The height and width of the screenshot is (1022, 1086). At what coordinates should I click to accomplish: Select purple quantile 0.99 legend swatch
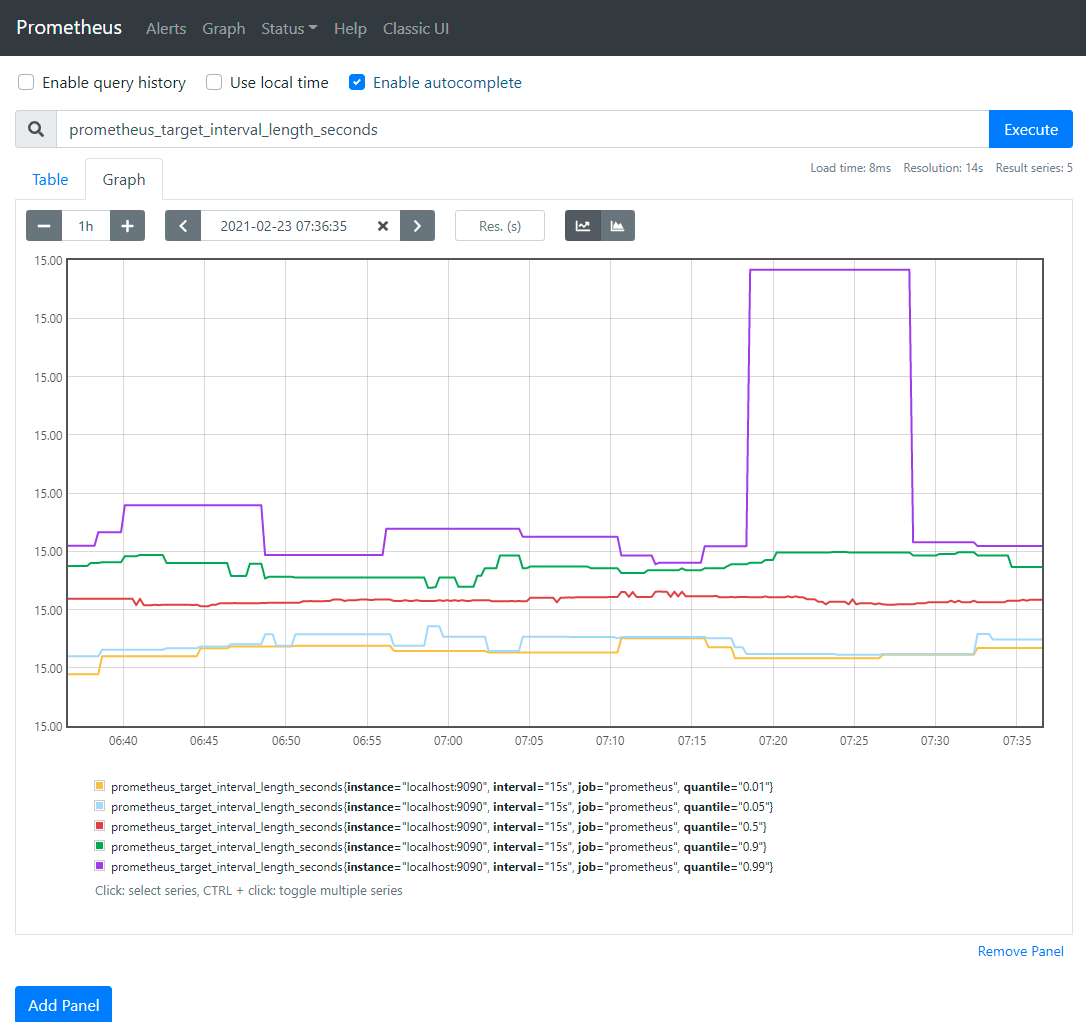click(99, 866)
